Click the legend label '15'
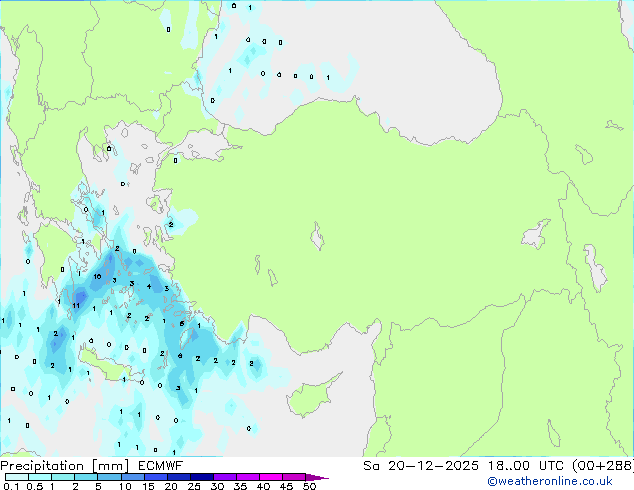This screenshot has width=634, height=490. [148, 486]
